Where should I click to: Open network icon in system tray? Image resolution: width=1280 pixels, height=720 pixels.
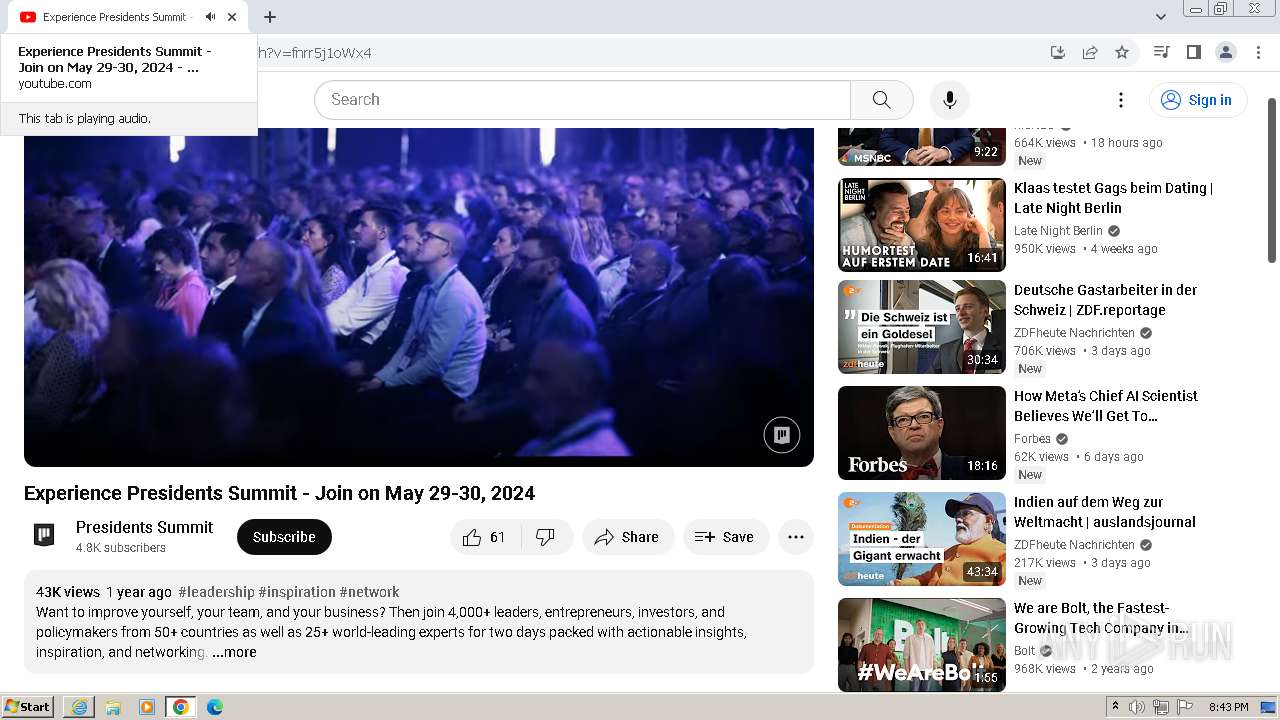(1161, 707)
